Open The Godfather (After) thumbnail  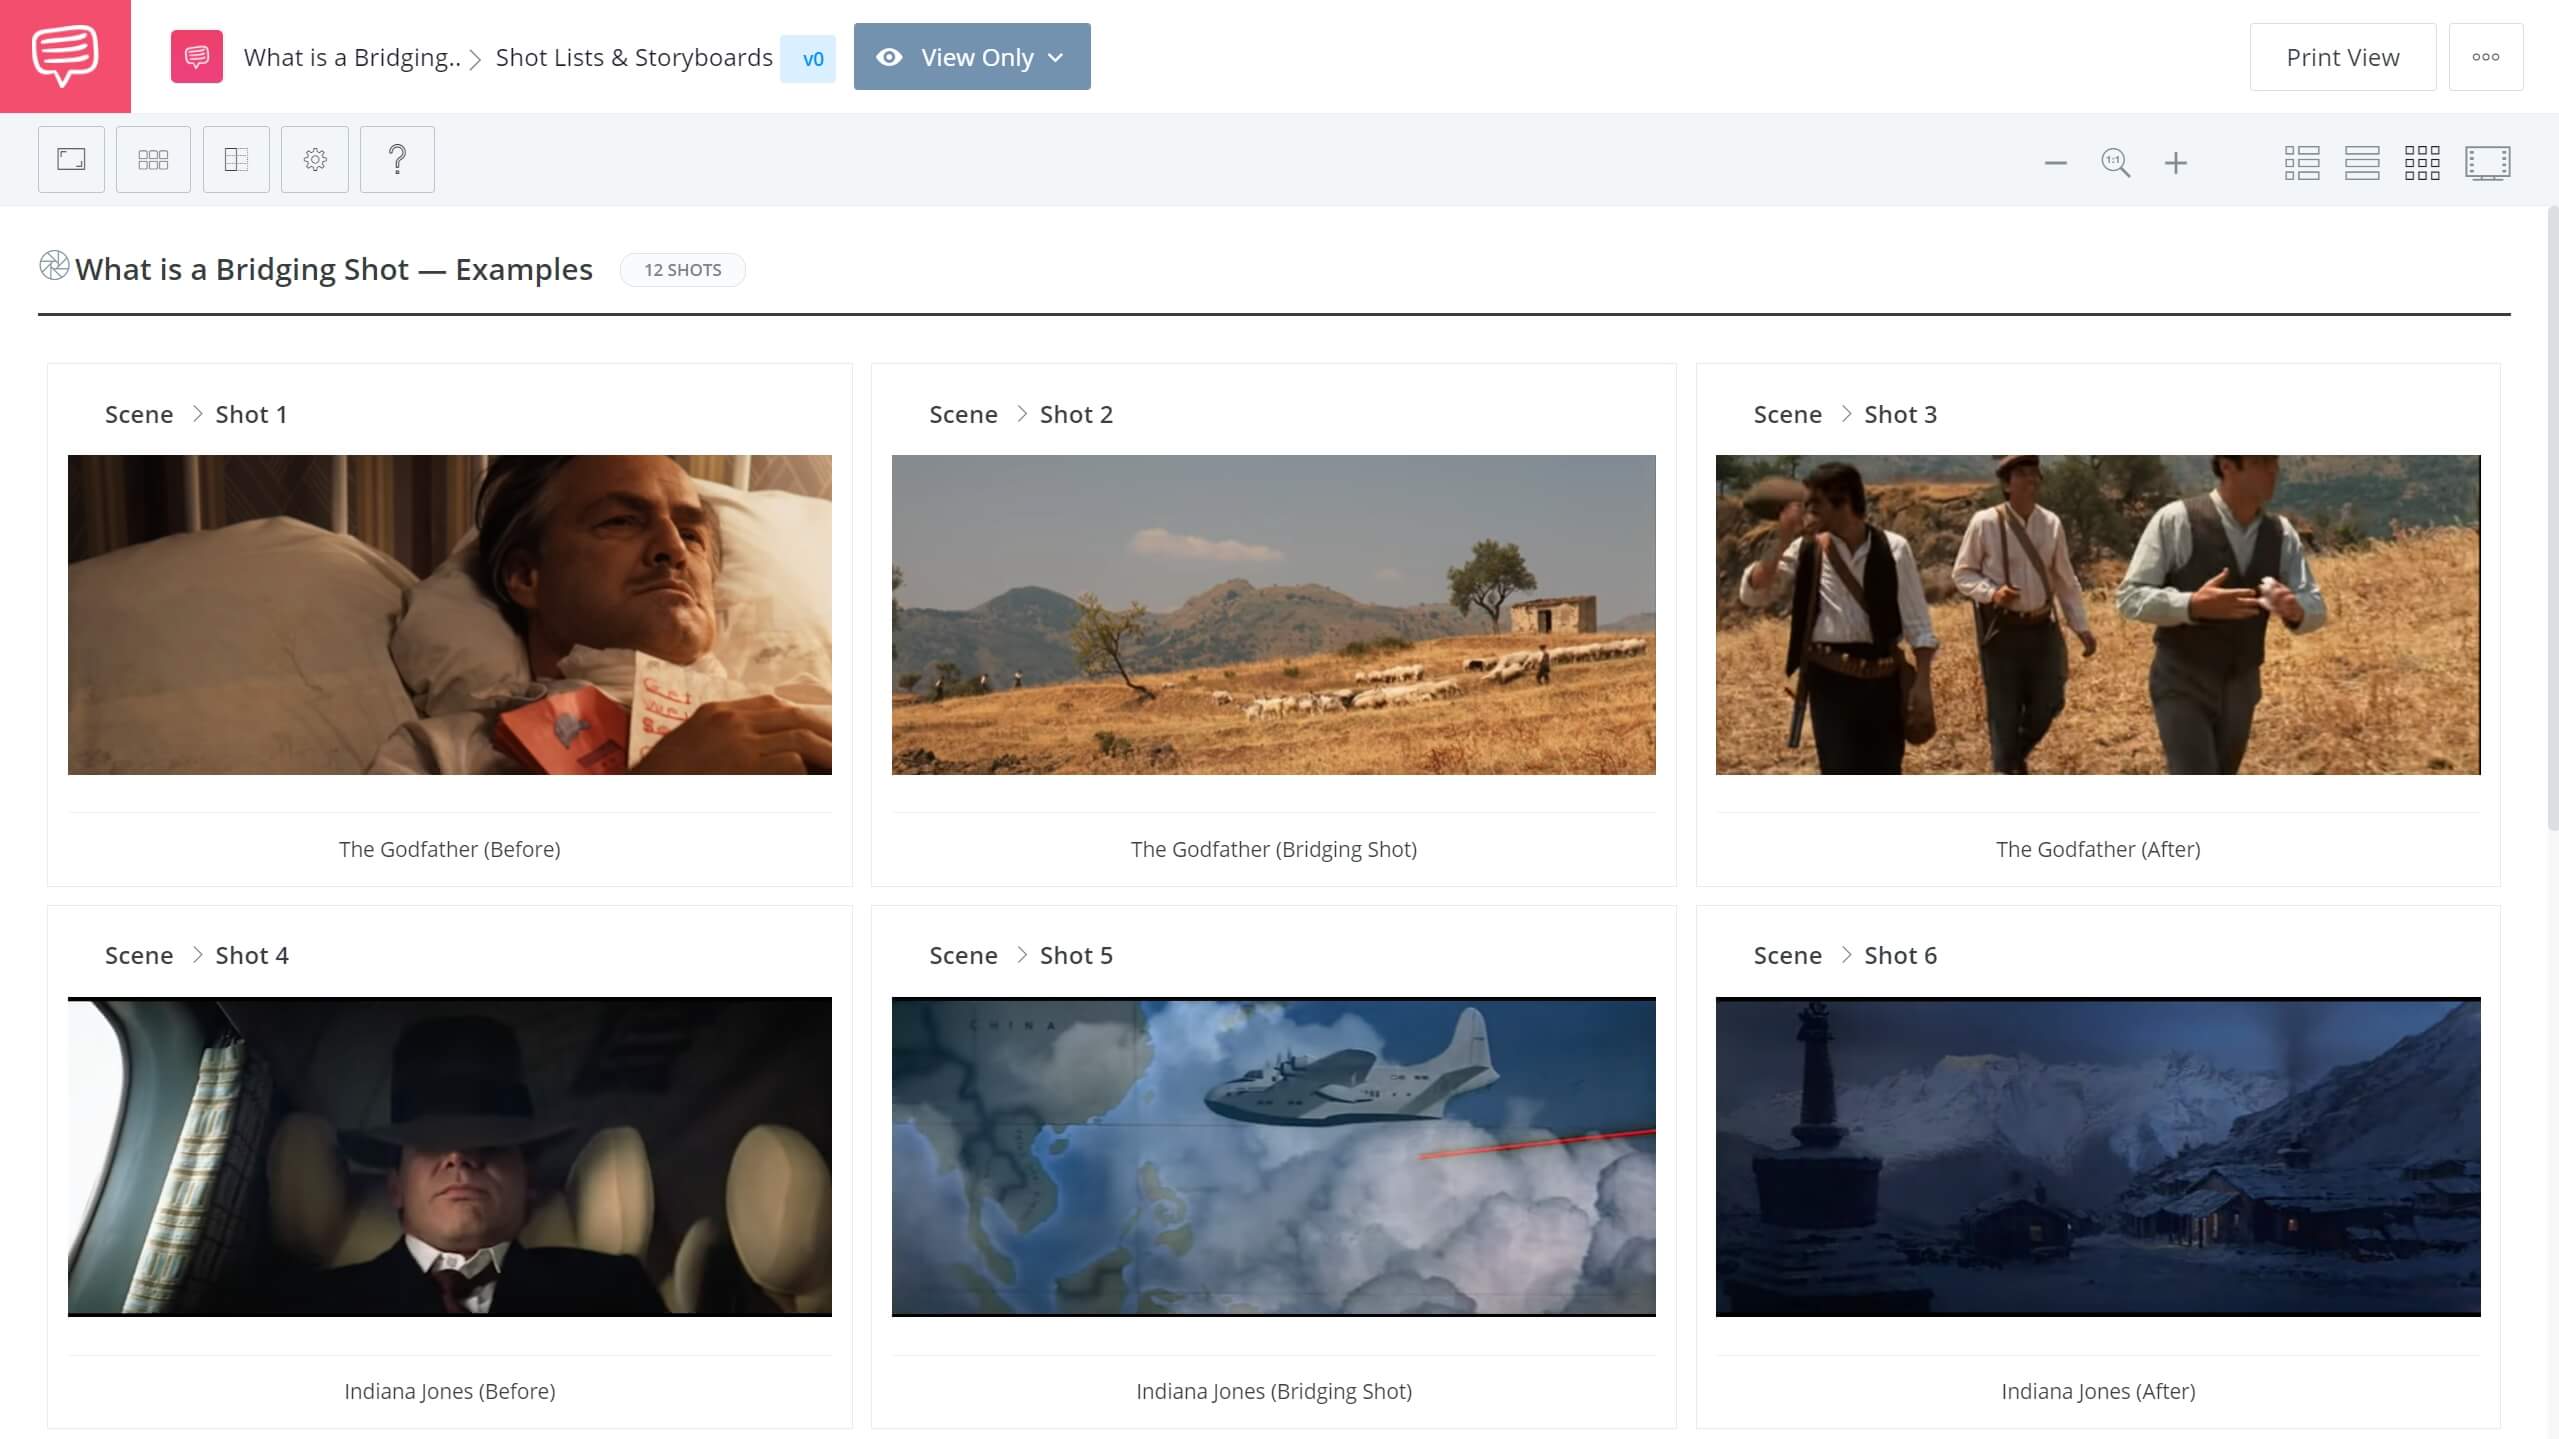(2098, 615)
